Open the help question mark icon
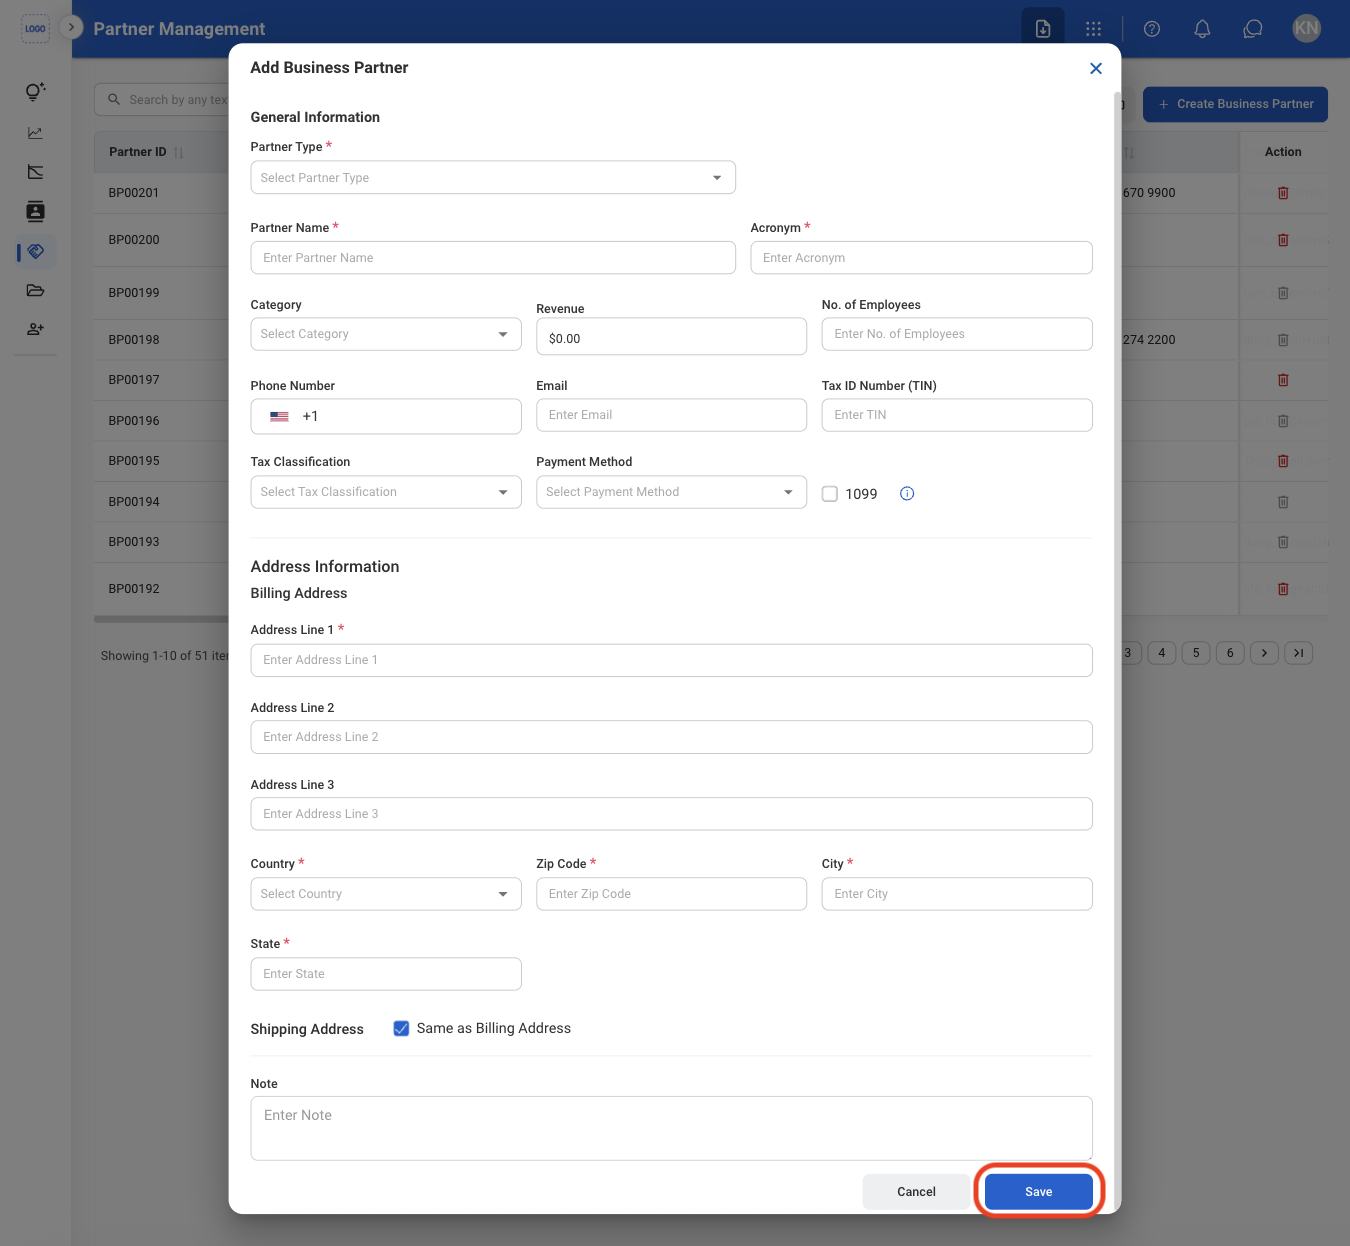The image size is (1350, 1246). [1152, 29]
